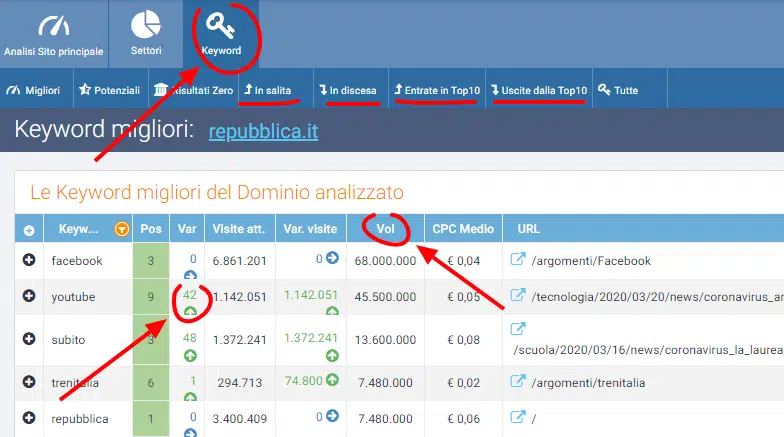Select the youtube keyword text
The height and width of the screenshot is (437, 784).
(x=73, y=296)
